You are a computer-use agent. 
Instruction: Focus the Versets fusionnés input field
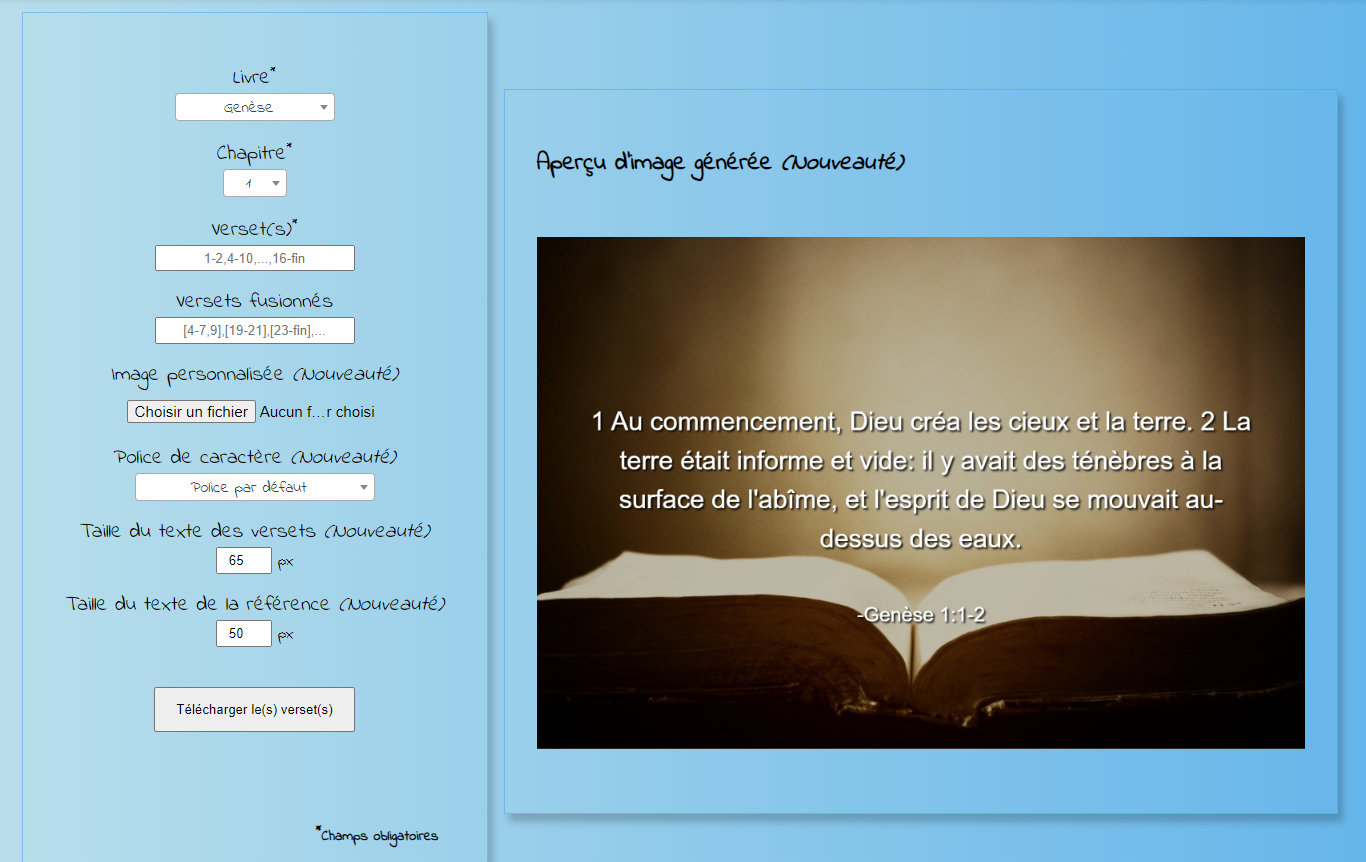(x=254, y=330)
